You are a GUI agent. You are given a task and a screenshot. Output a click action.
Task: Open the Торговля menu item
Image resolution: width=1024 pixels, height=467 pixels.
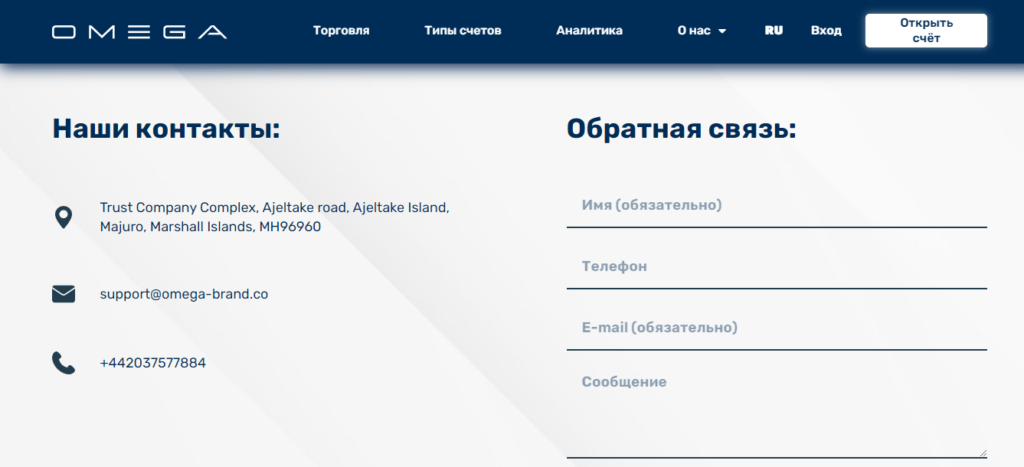341,31
